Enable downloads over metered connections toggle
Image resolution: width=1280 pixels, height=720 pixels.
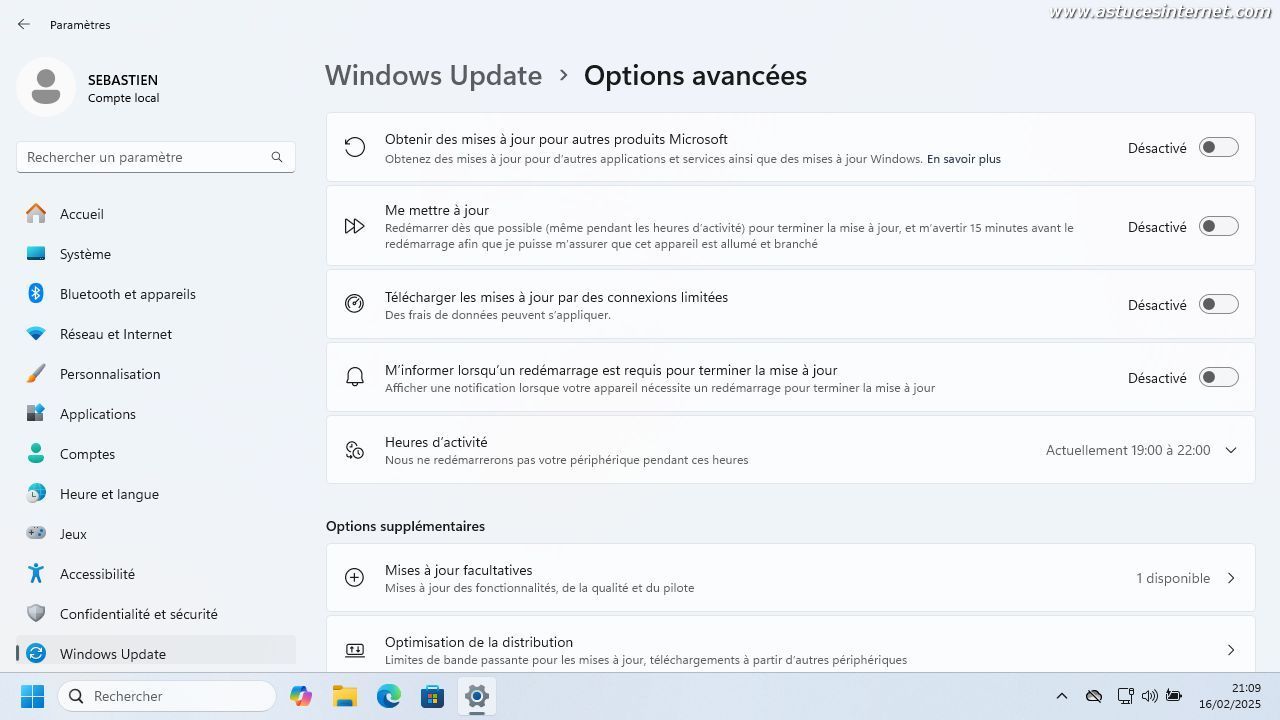pyautogui.click(x=1218, y=304)
